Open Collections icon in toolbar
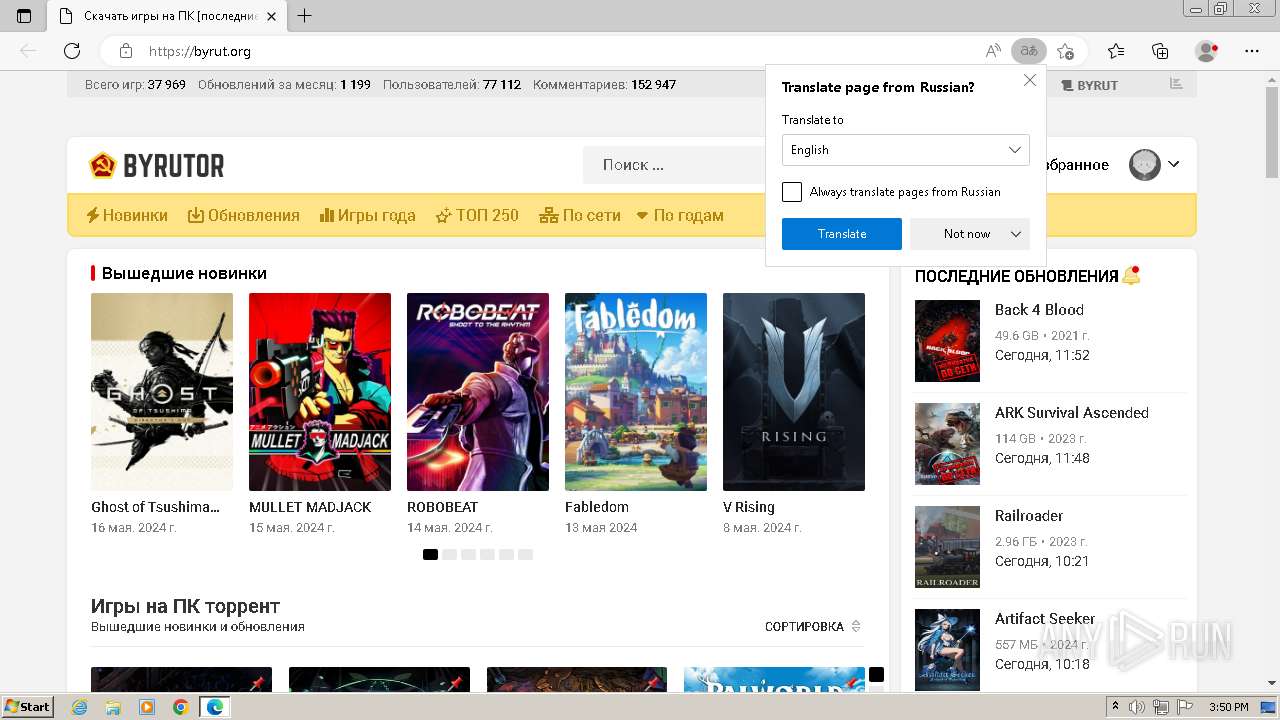The height and width of the screenshot is (720, 1280). 1160,51
